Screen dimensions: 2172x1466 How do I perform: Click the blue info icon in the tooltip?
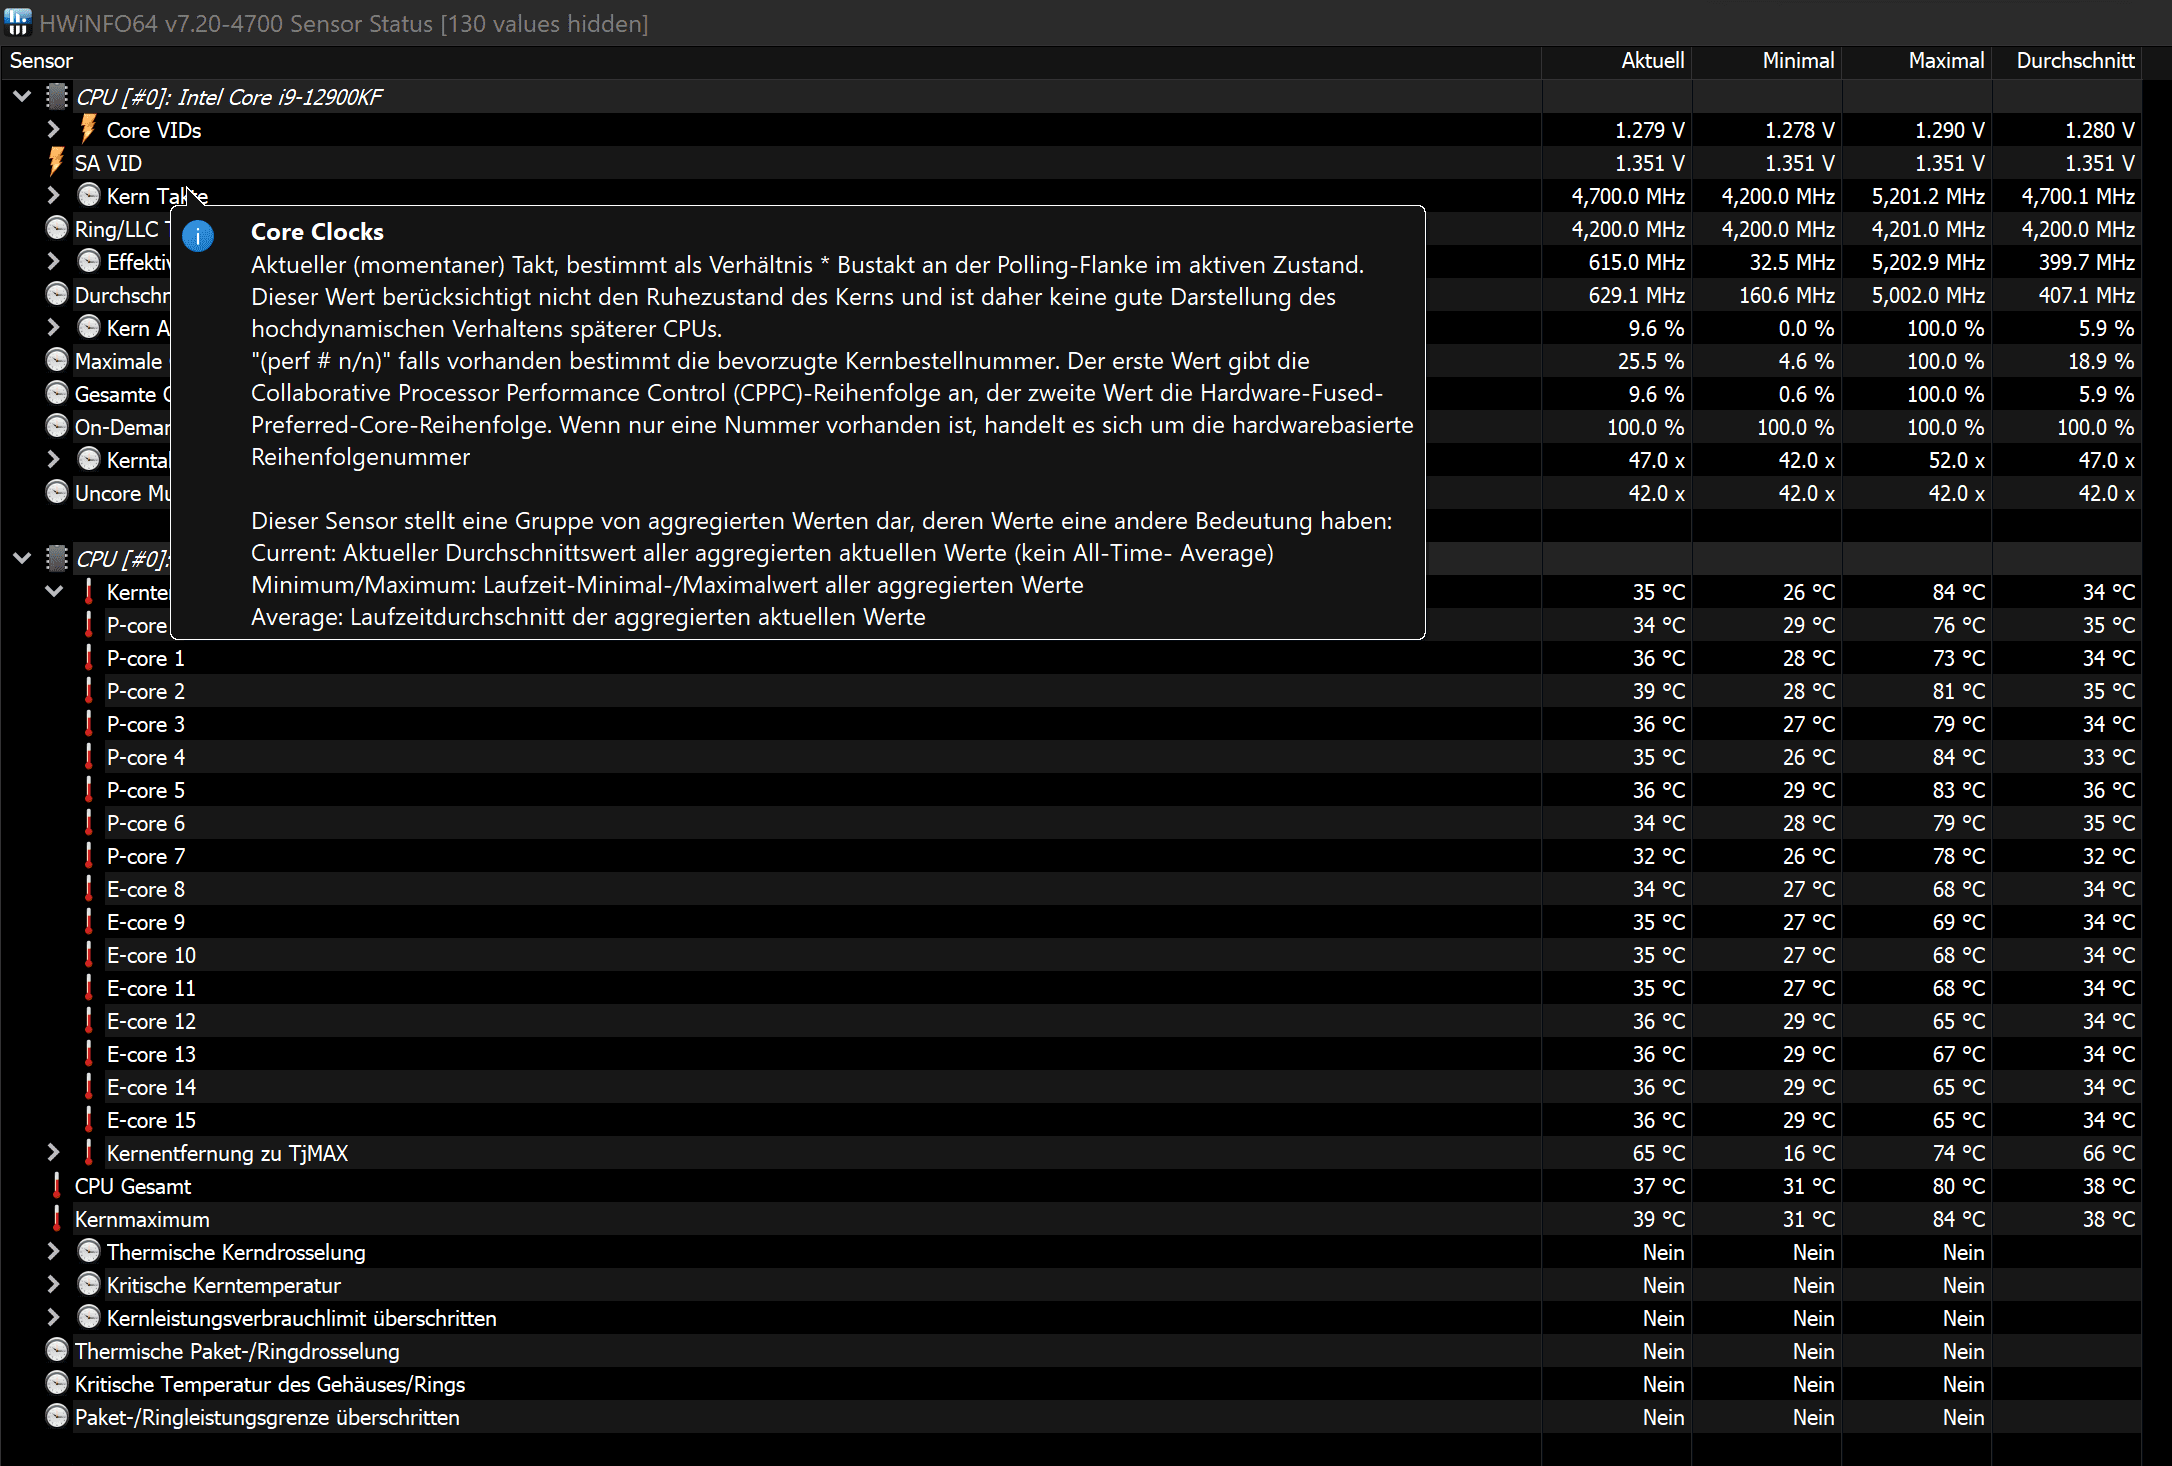tap(198, 236)
